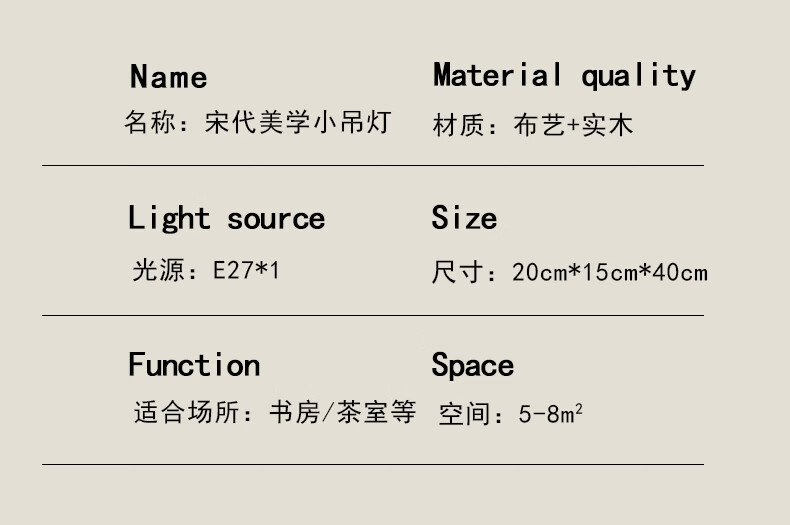Click the divider line under the Name row
The width and height of the screenshot is (790, 525).
pos(372,165)
